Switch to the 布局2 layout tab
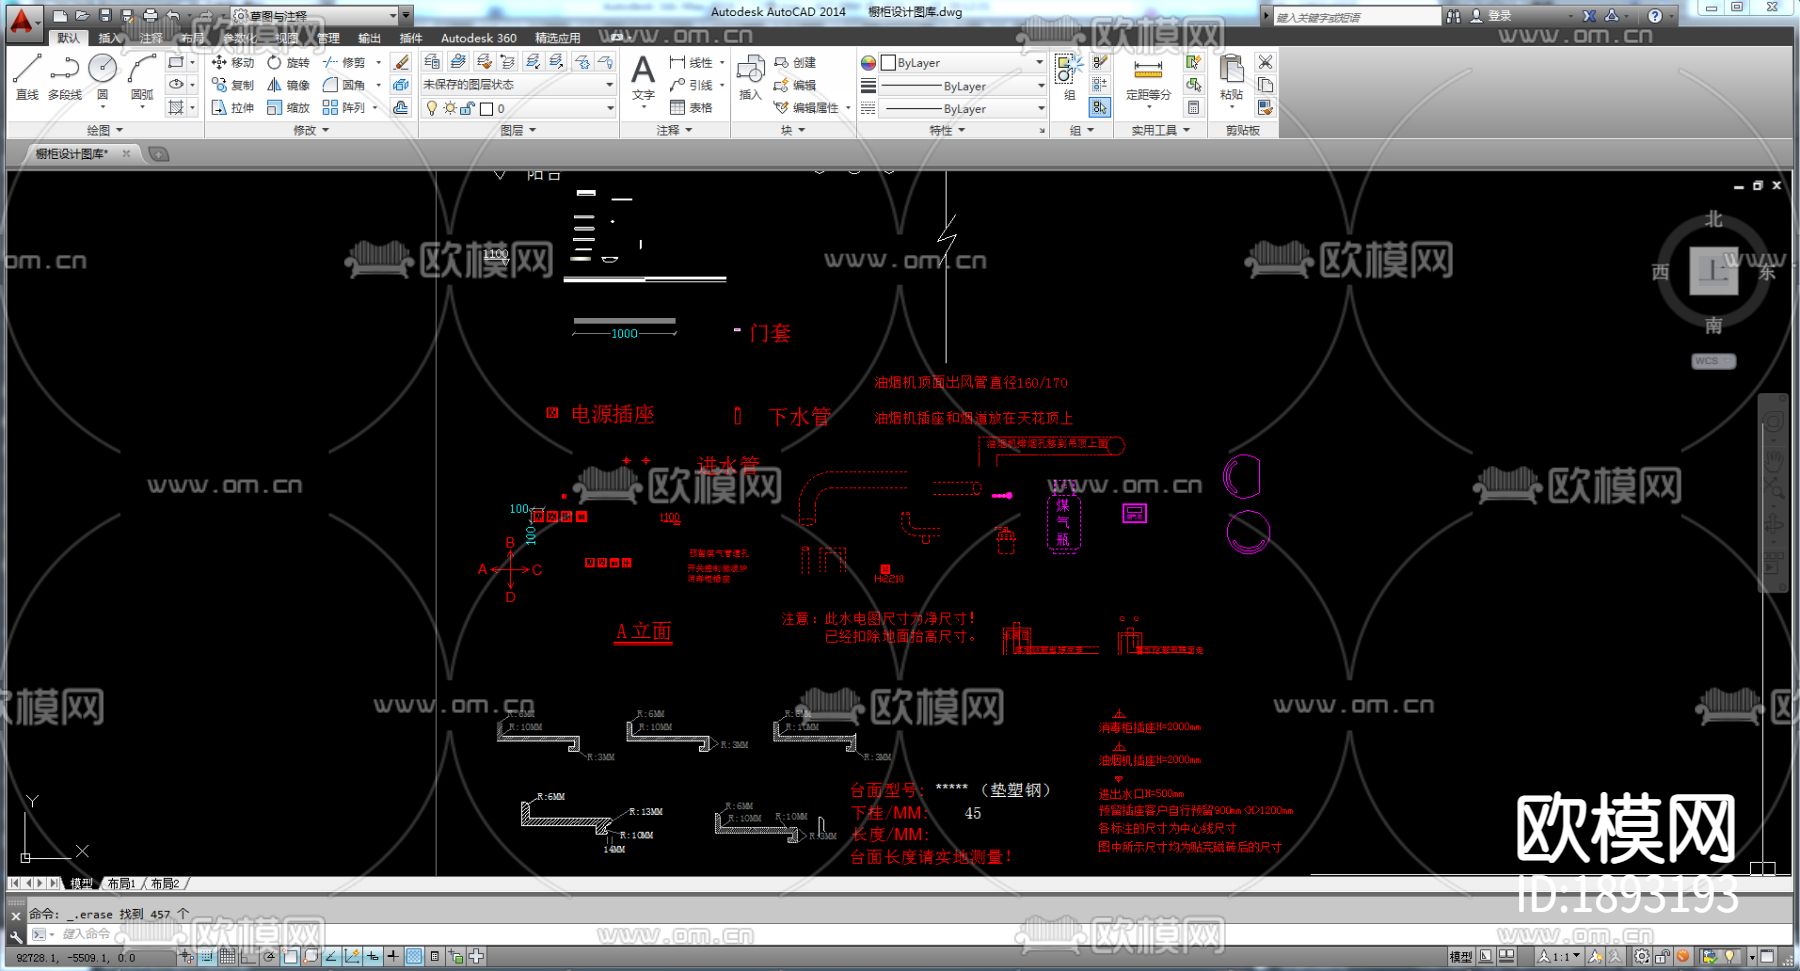Screen dimensions: 1800x971 coord(165,884)
